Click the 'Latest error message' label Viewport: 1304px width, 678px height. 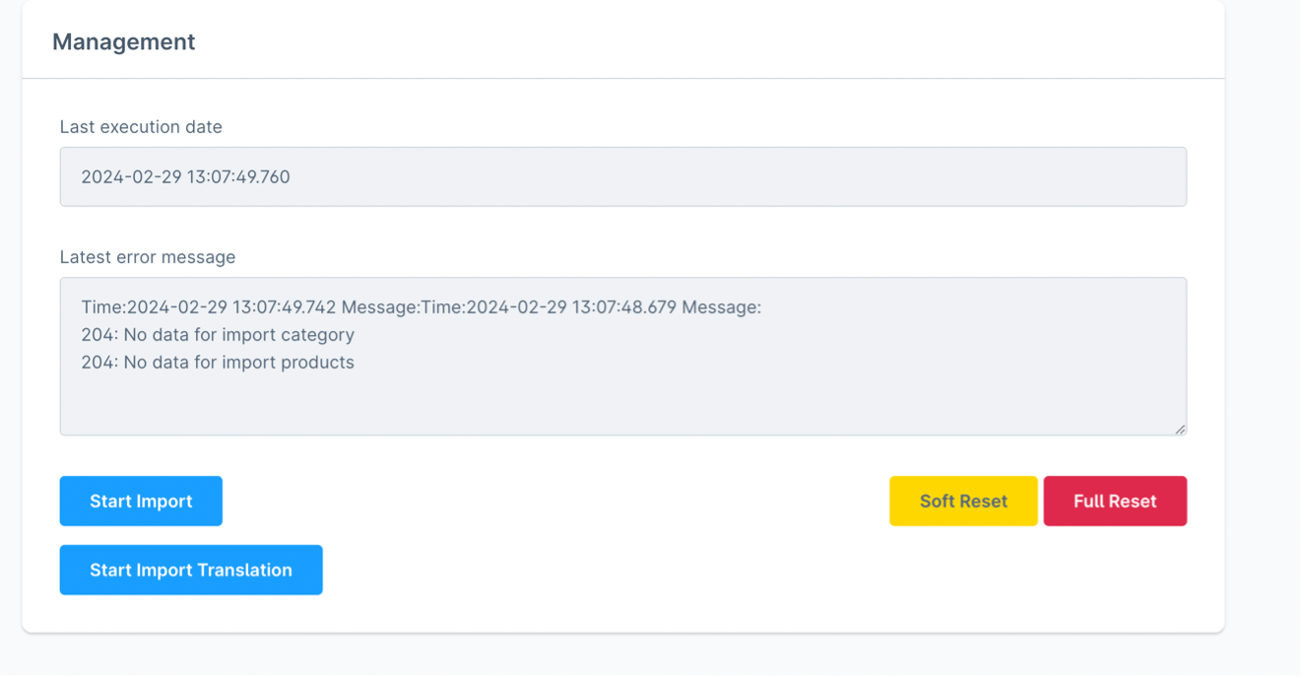coord(147,257)
